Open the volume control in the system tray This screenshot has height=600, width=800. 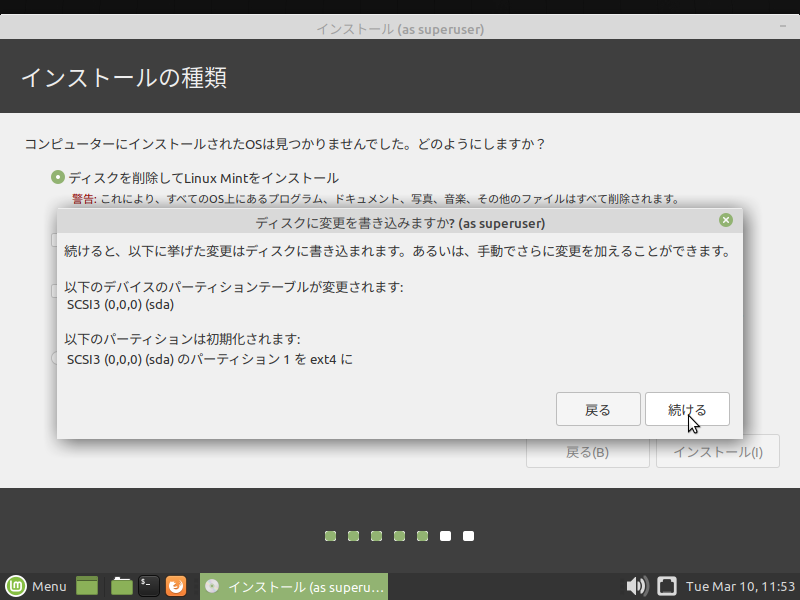pos(637,586)
